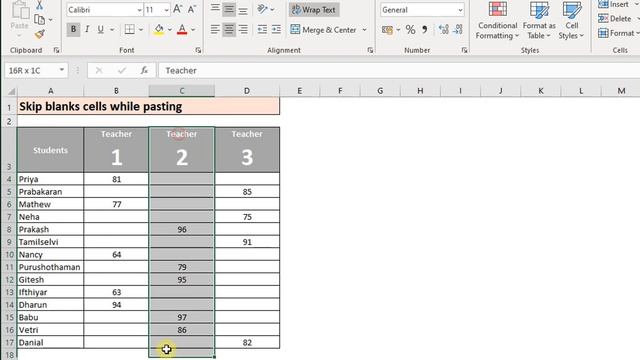
Task: Click the Insert cells button
Action: point(614,4)
